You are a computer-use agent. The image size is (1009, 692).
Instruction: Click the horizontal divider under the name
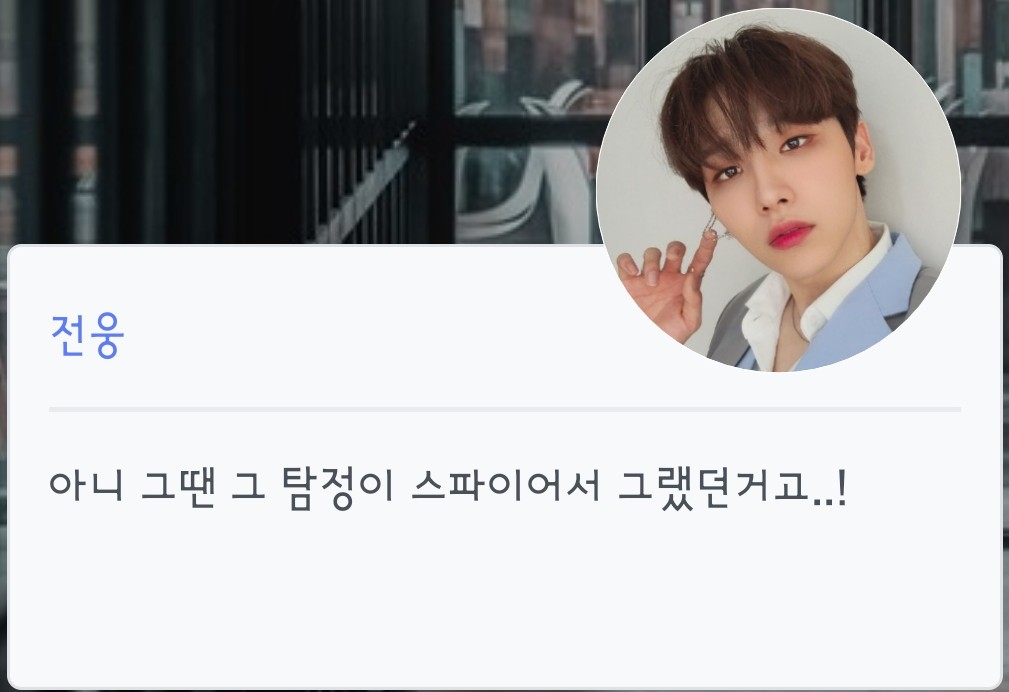tap(504, 409)
